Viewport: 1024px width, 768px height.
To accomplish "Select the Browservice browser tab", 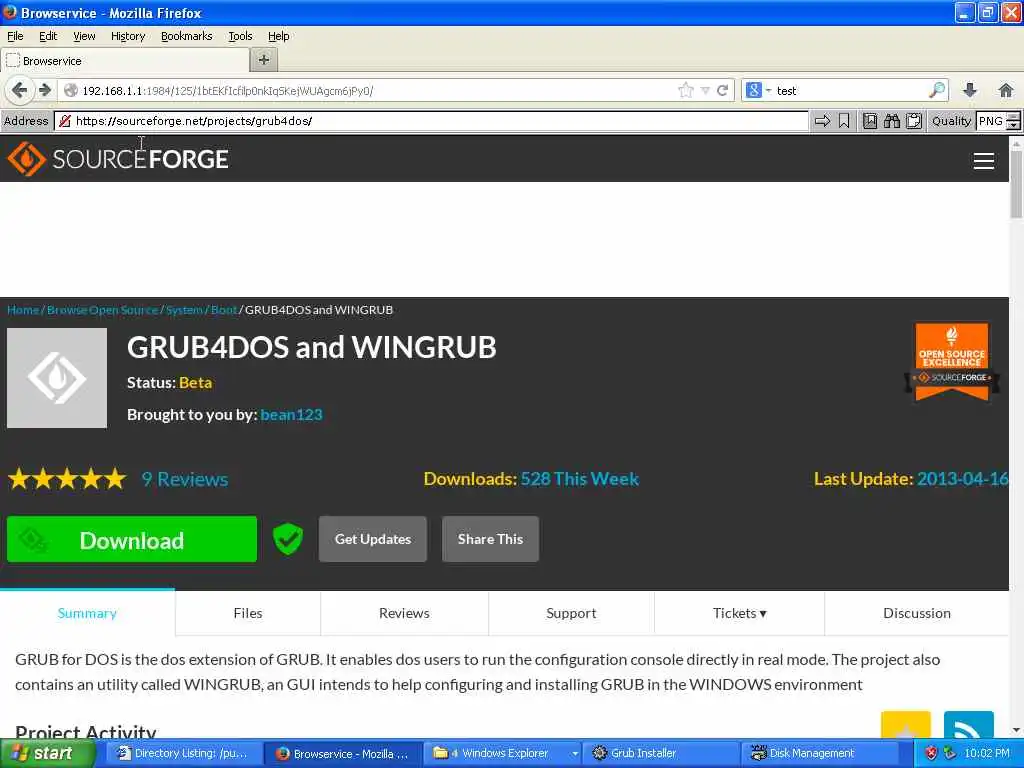I will [124, 60].
